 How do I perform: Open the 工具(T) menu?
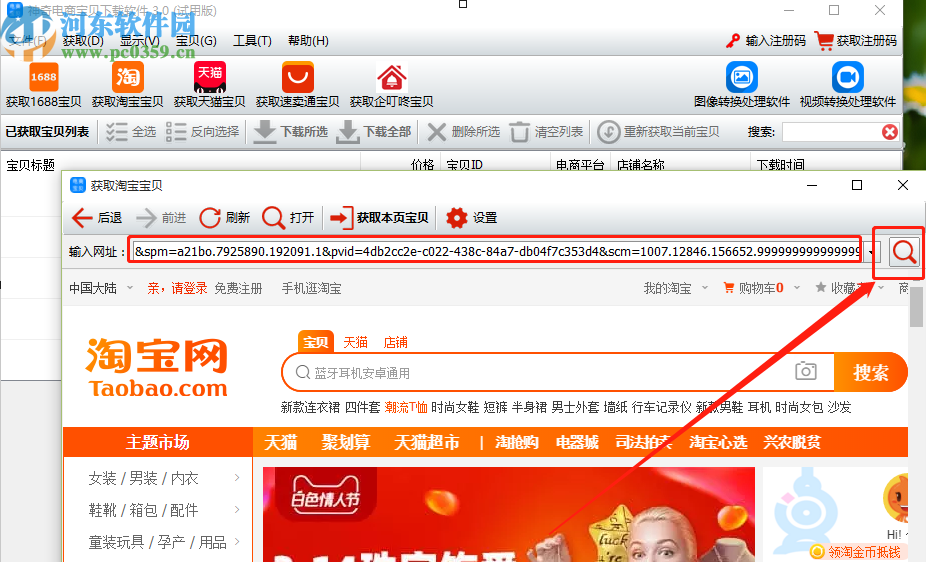(x=252, y=41)
